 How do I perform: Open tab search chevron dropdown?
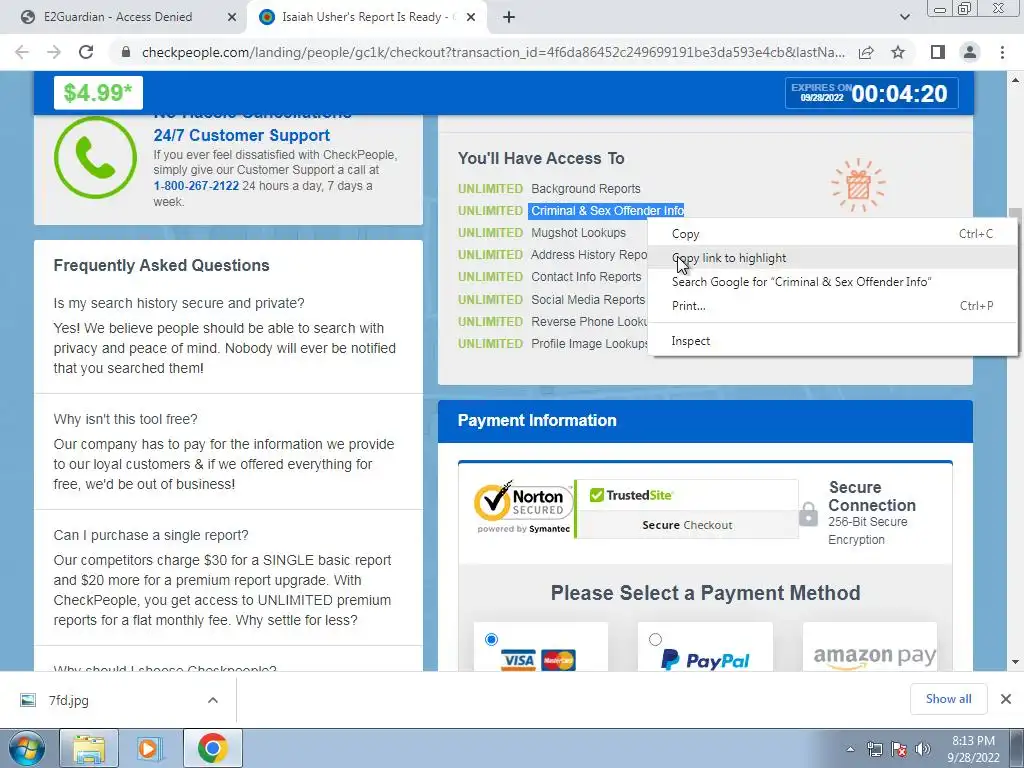click(x=904, y=17)
